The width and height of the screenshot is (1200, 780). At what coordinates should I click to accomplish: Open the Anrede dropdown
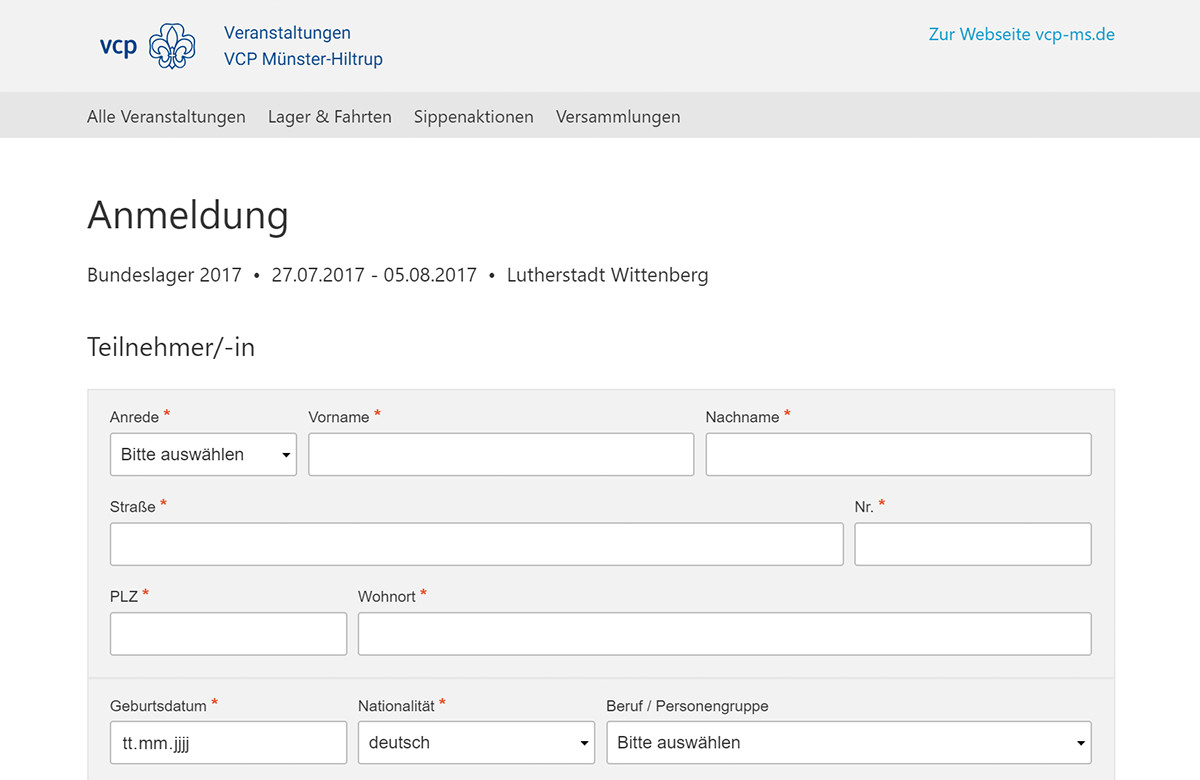tap(203, 454)
